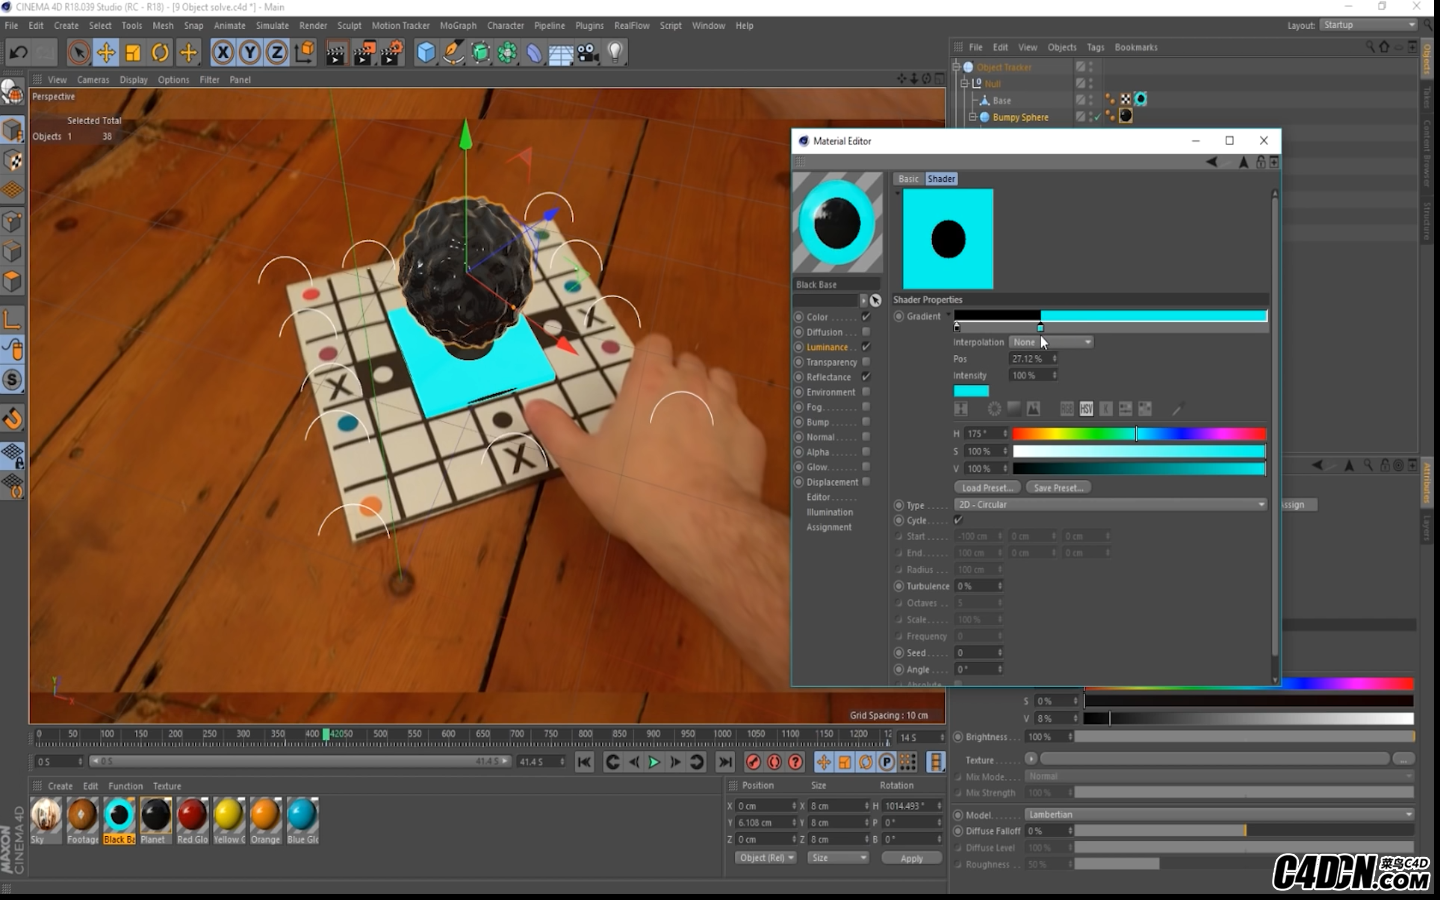The image size is (1440, 900).
Task: Open the Simulate menu
Action: click(272, 26)
